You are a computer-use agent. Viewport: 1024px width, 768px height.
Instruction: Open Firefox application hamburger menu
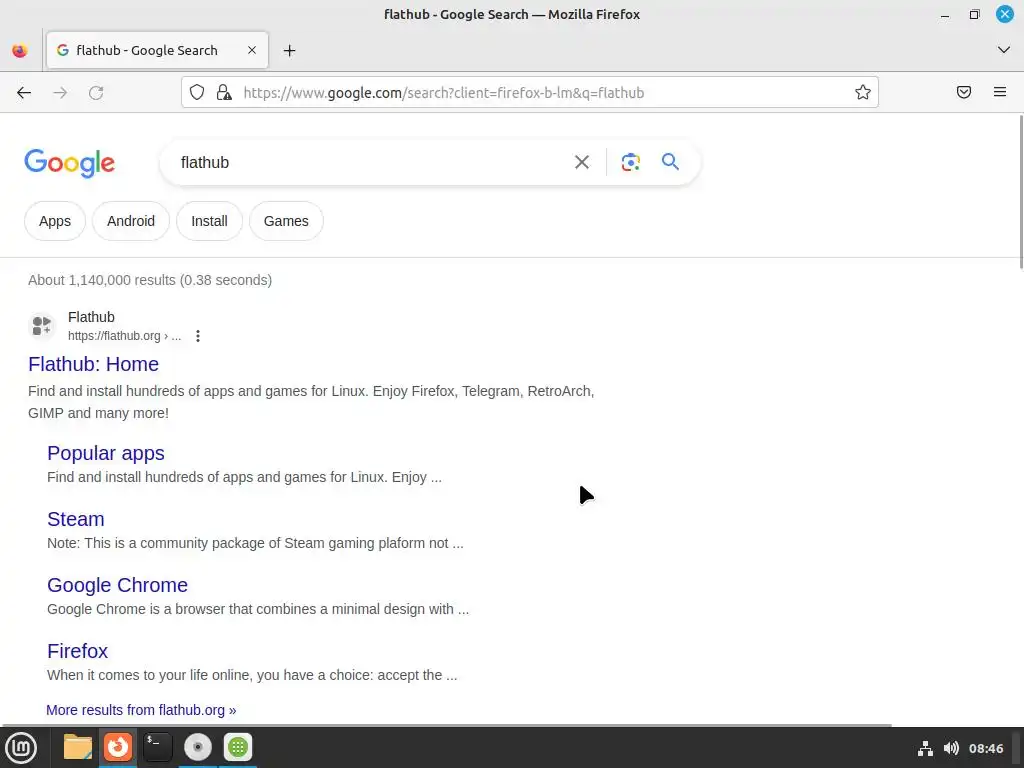1000,92
